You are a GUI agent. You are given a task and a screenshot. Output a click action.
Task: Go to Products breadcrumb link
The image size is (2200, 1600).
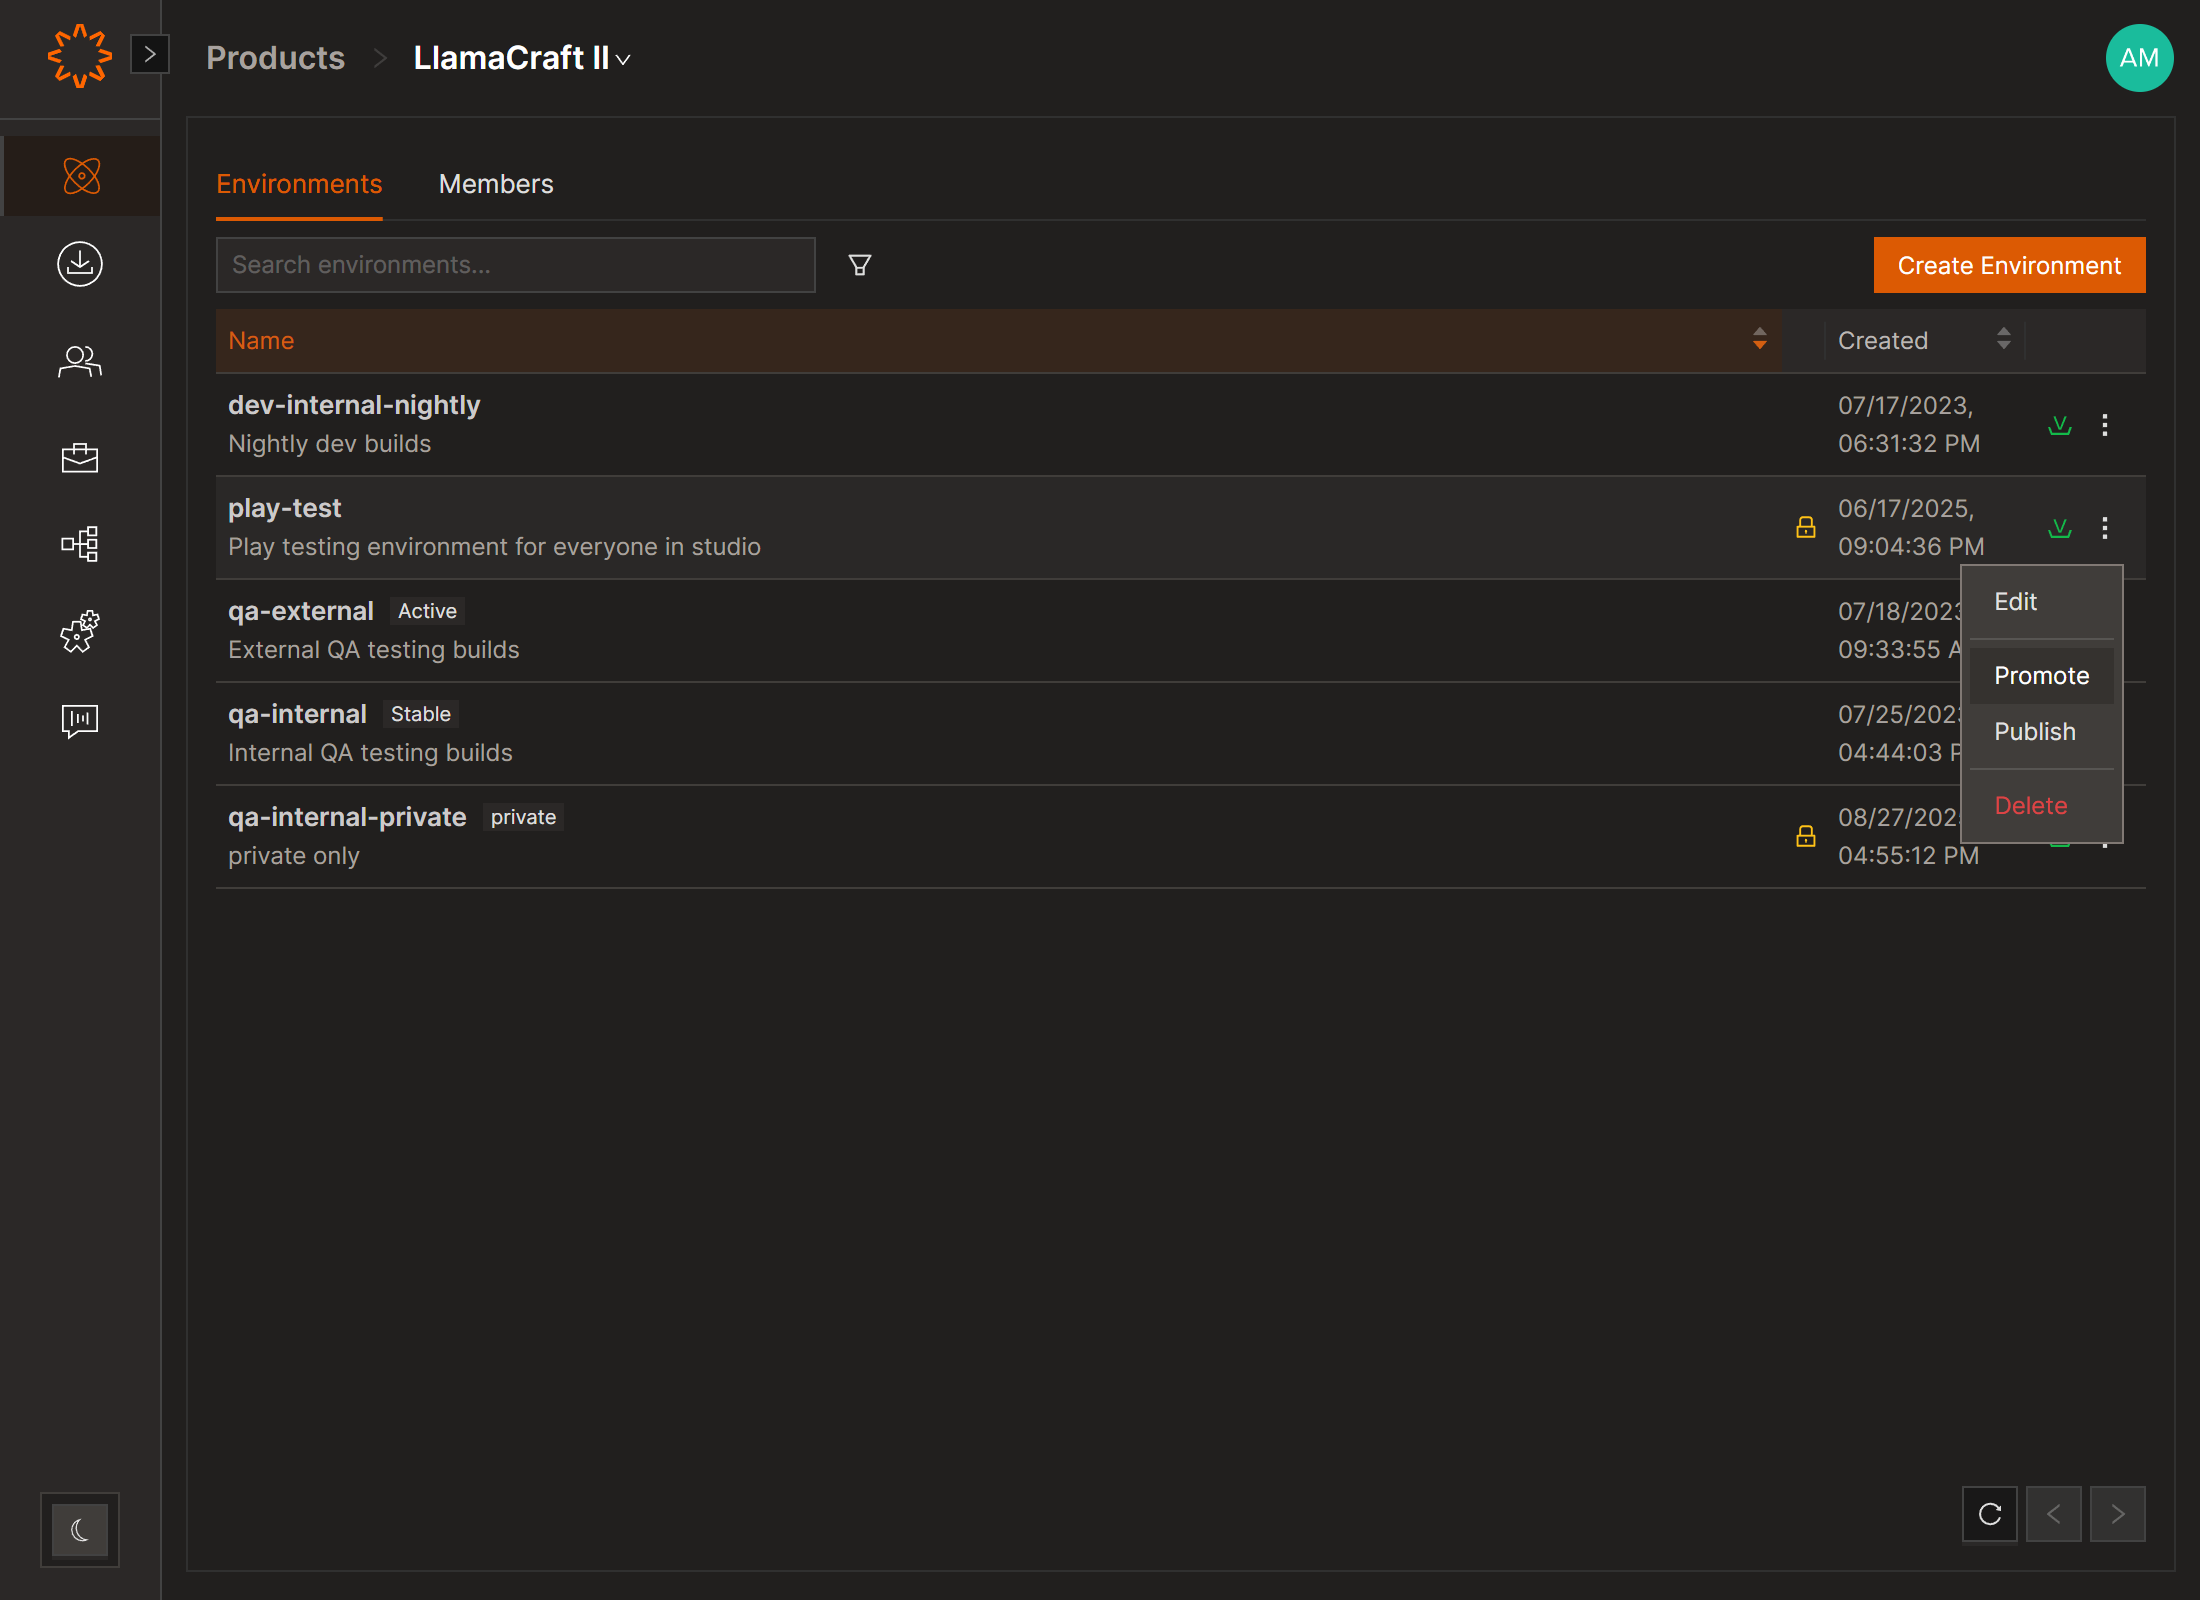pos(275,58)
